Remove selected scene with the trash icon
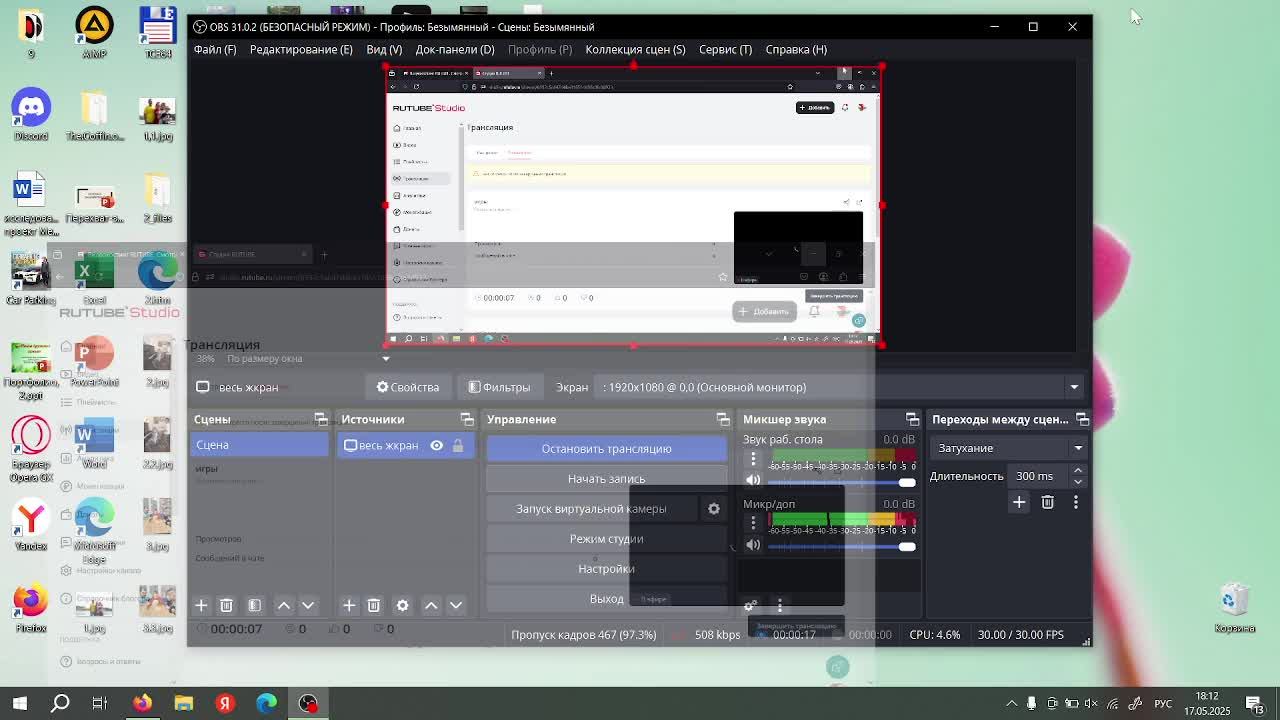 tap(226, 605)
